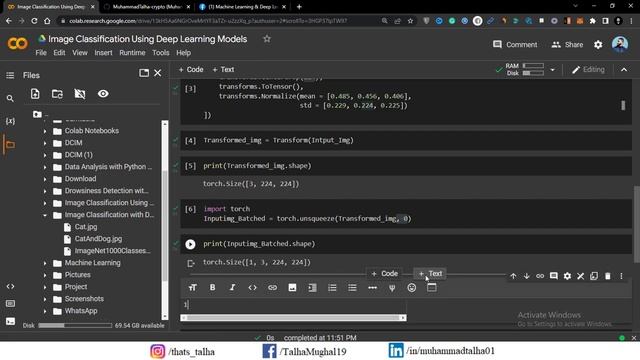Move the cell down
This screenshot has width=640, height=360.
pyautogui.click(x=527, y=276)
